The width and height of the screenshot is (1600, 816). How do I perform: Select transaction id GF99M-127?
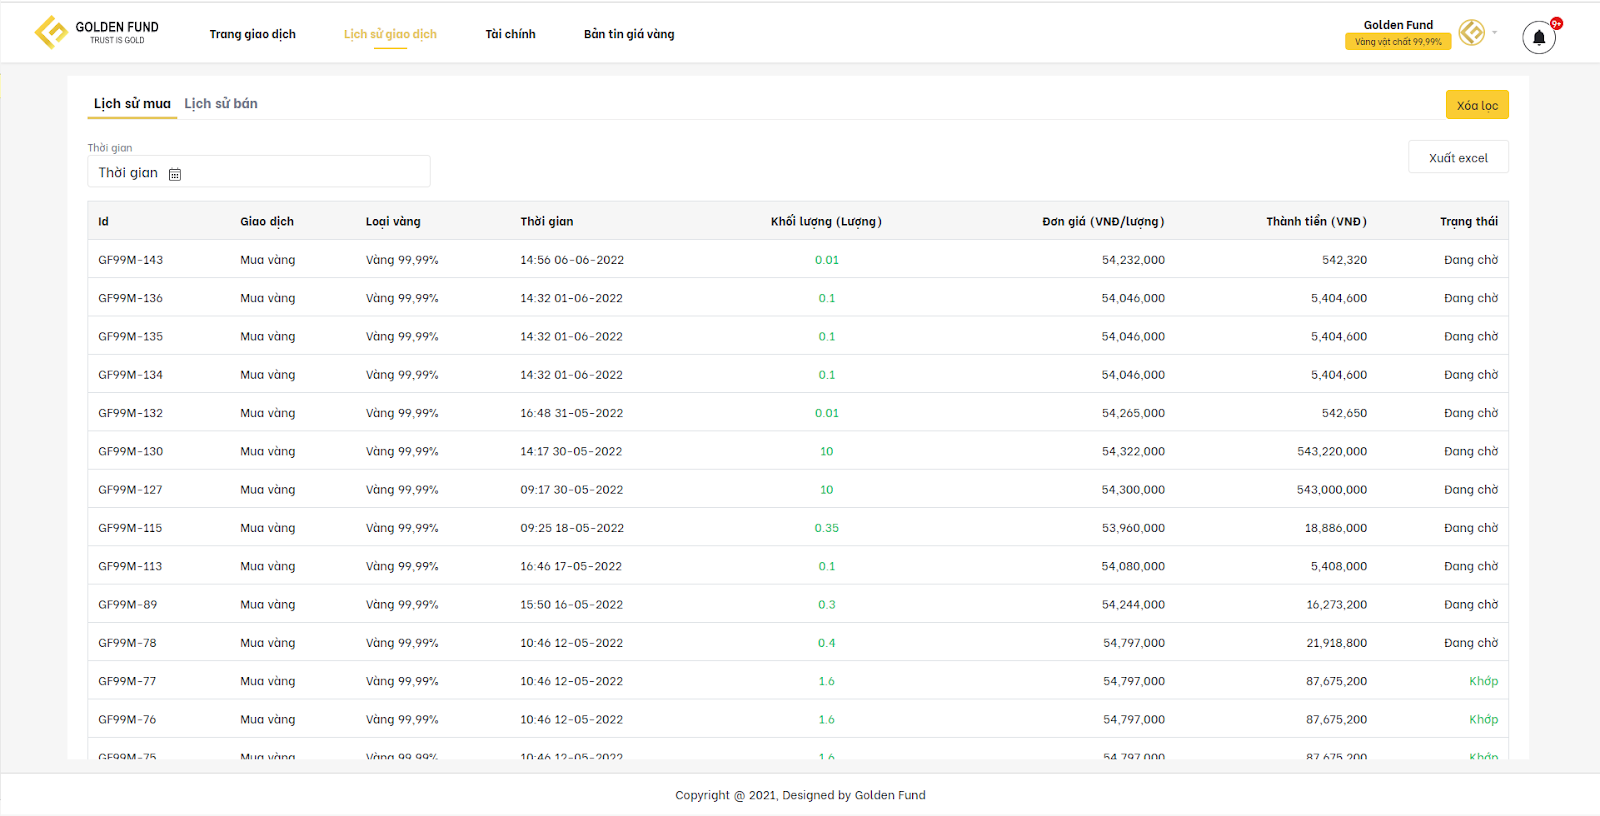click(x=131, y=490)
